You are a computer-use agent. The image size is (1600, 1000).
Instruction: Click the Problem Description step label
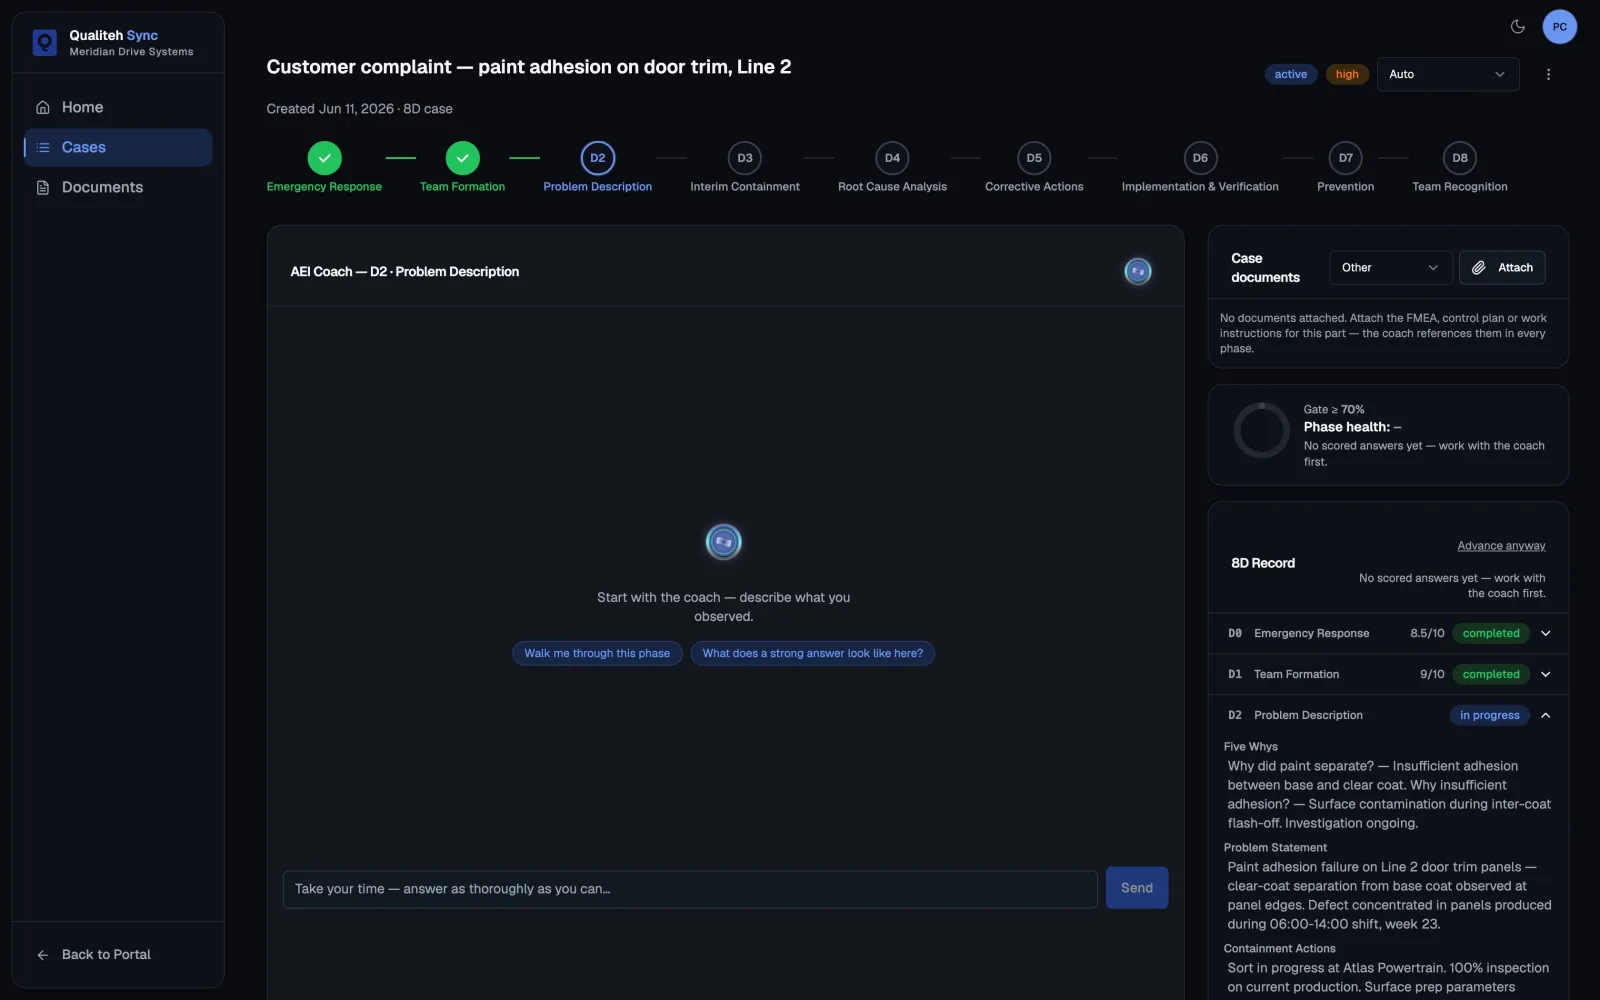(597, 187)
